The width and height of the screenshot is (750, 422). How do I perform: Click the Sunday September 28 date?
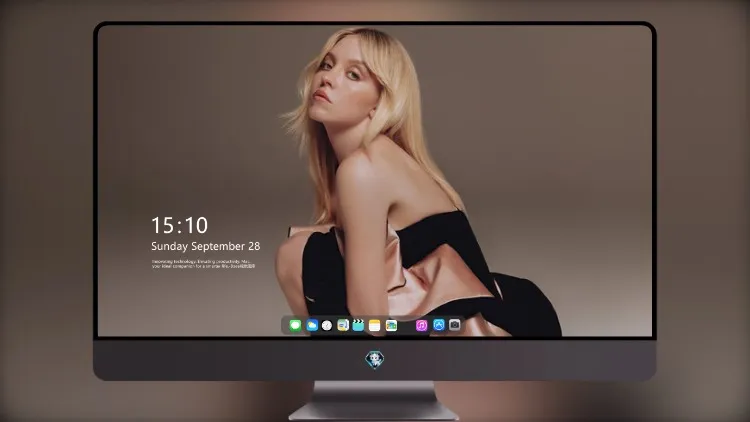[x=206, y=246]
